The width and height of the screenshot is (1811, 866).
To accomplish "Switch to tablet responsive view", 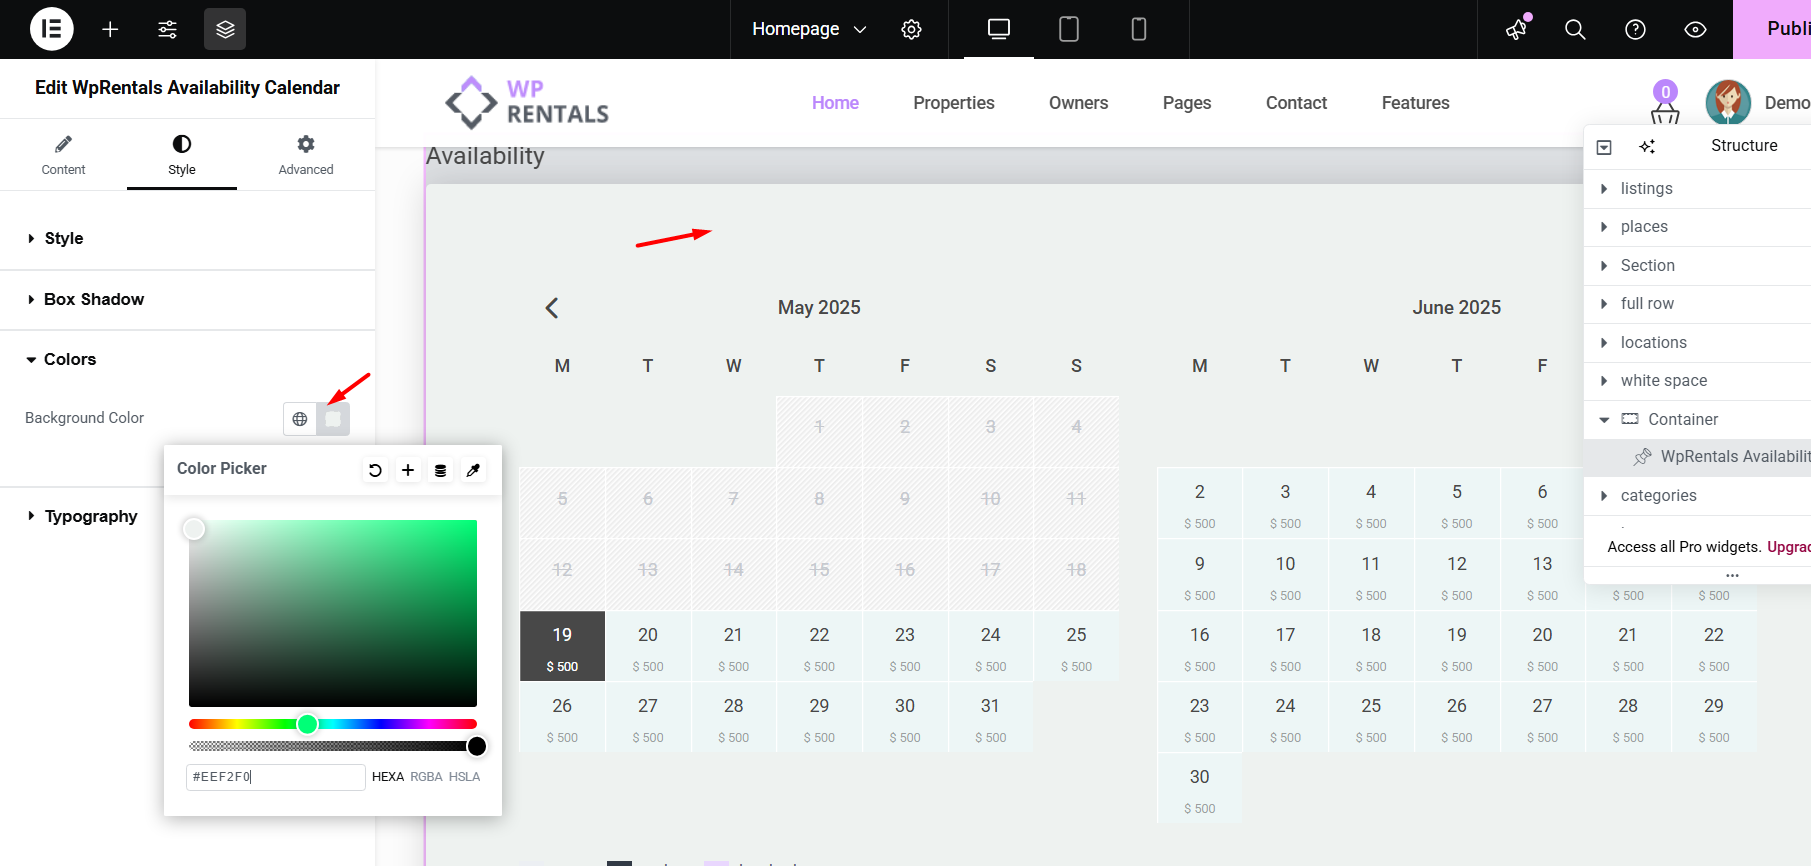I will [x=1068, y=29].
